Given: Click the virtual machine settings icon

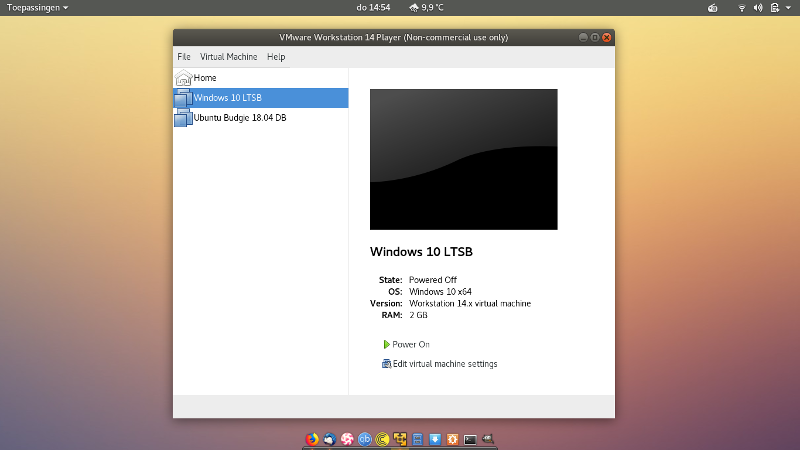Looking at the screenshot, I should [x=386, y=364].
